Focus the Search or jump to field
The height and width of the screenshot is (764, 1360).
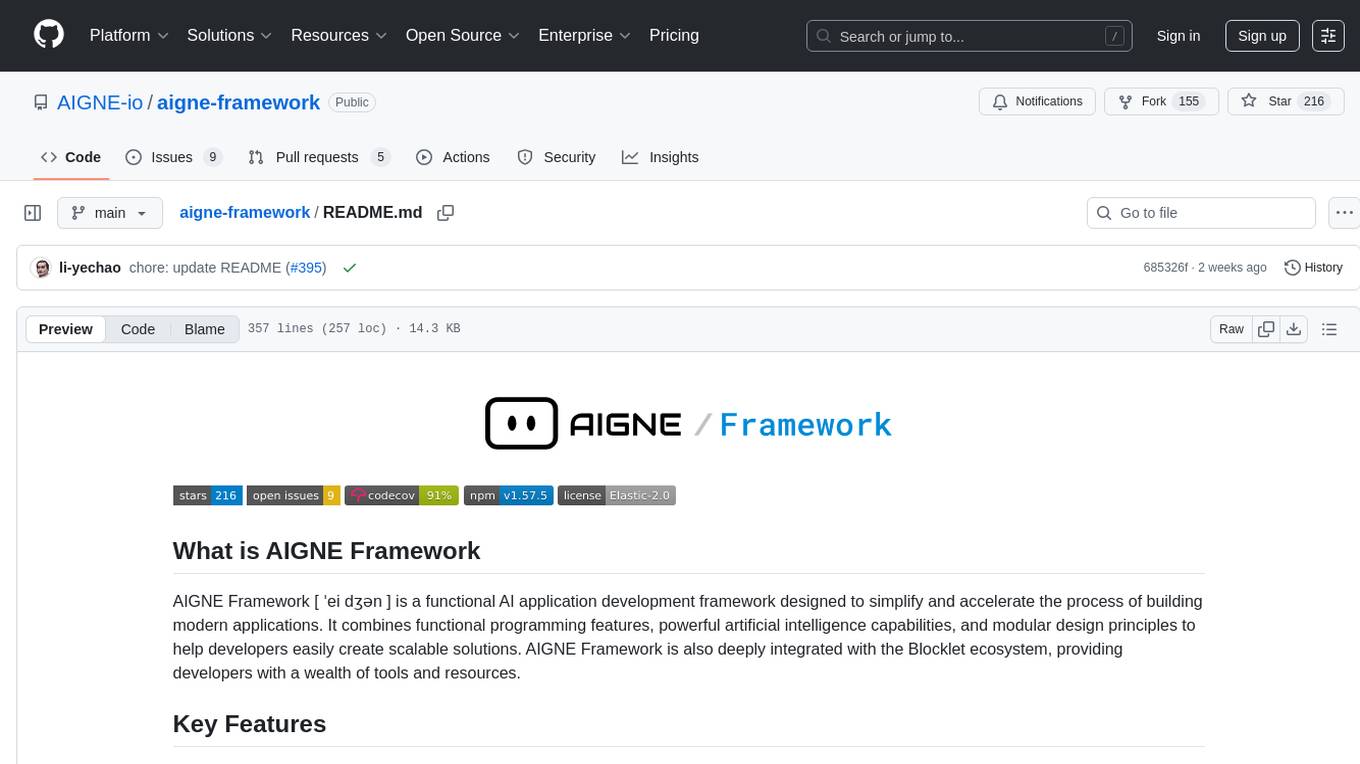pos(971,36)
